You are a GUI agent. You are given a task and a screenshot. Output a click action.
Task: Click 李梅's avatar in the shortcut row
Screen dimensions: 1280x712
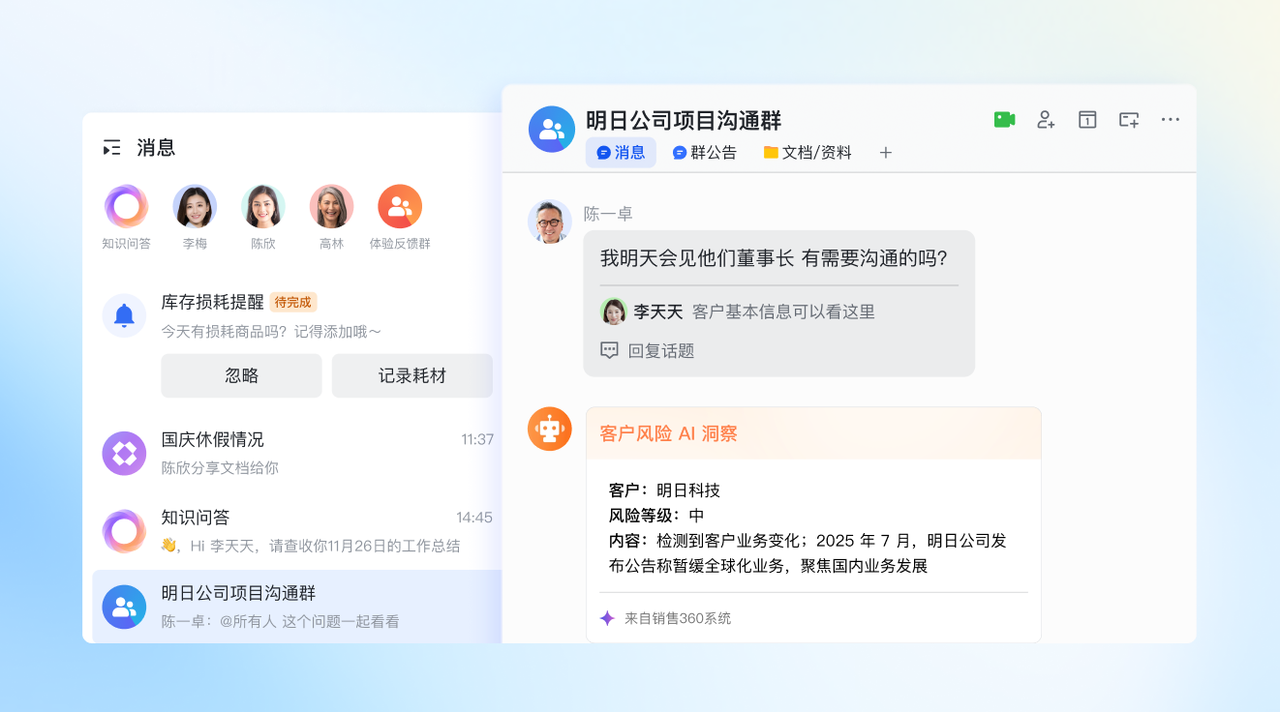pyautogui.click(x=195, y=207)
